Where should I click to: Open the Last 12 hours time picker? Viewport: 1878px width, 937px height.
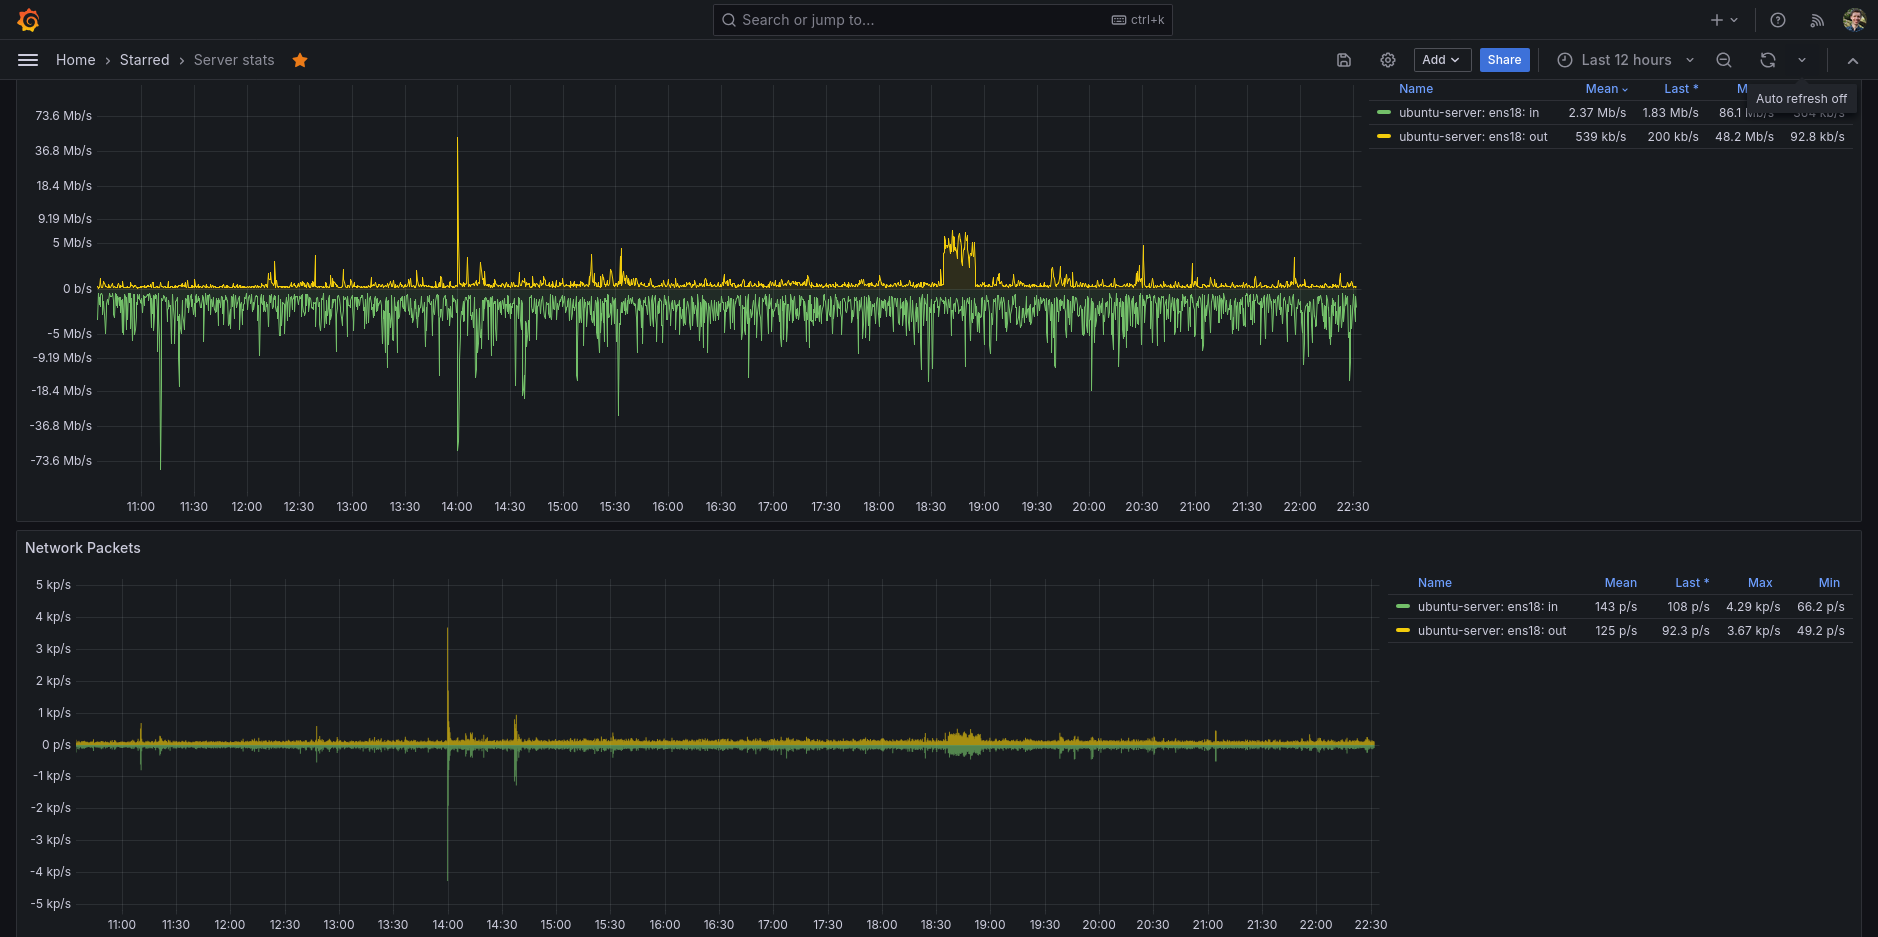pyautogui.click(x=1625, y=60)
